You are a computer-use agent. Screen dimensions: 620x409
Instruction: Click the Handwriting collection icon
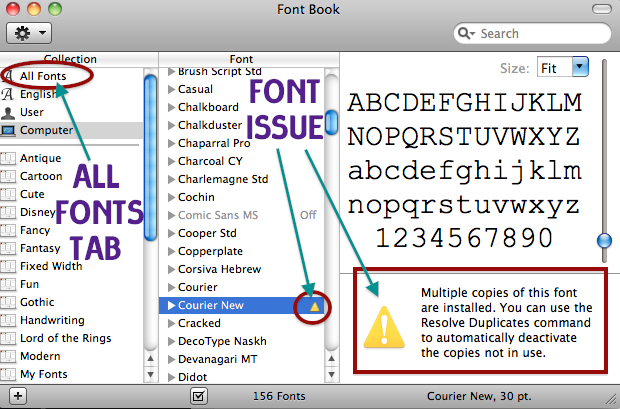8,320
